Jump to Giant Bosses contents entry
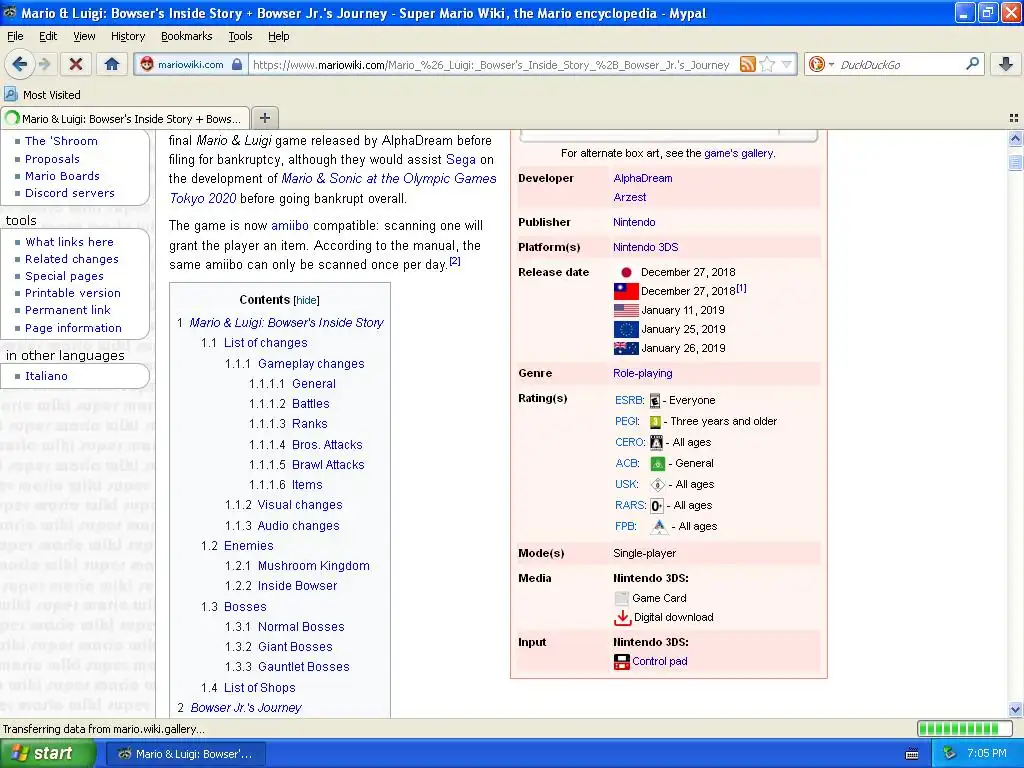The height and width of the screenshot is (768, 1024). tap(295, 647)
